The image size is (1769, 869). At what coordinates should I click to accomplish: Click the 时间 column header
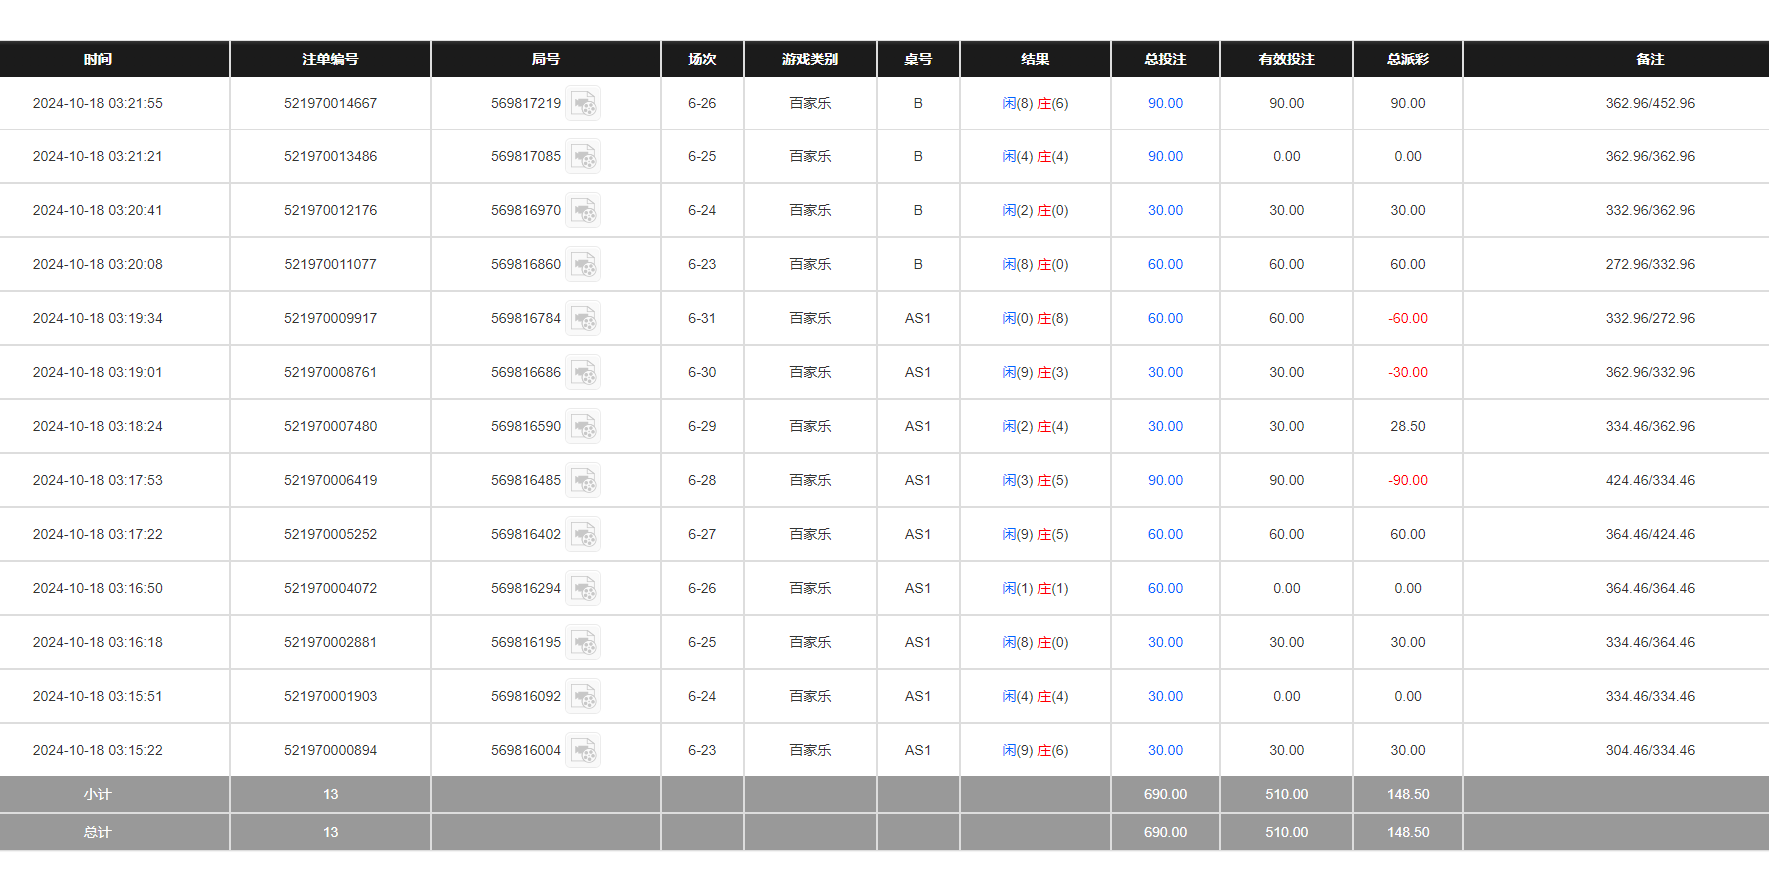pyautogui.click(x=98, y=60)
